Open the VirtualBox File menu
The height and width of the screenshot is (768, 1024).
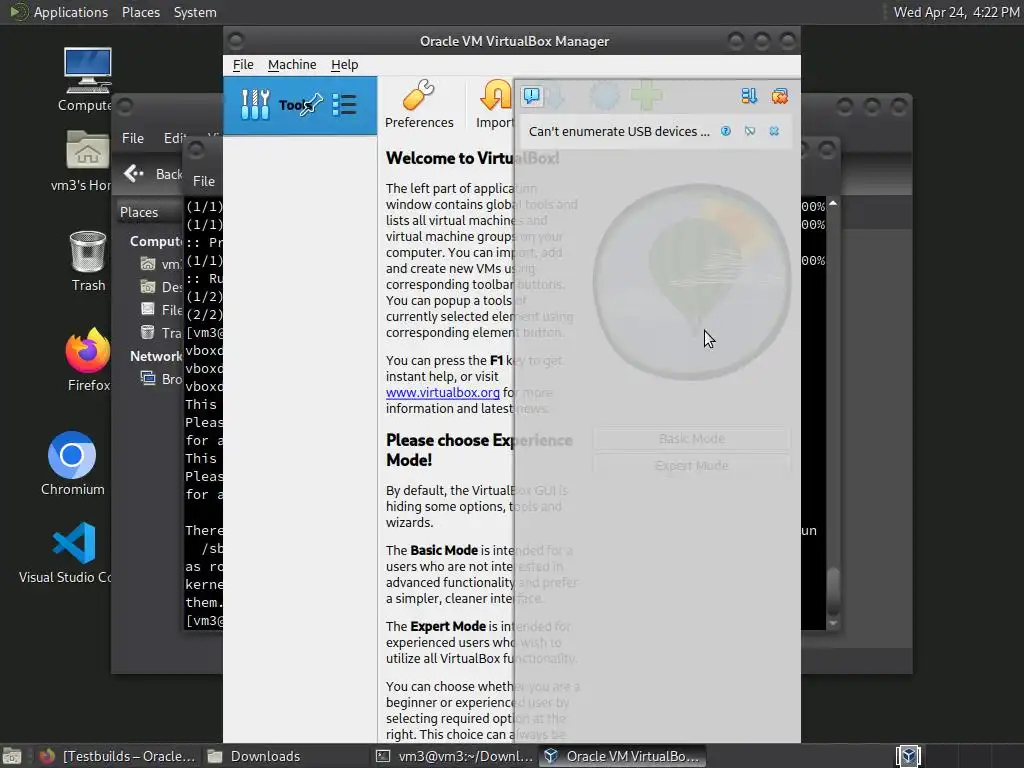tap(243, 65)
